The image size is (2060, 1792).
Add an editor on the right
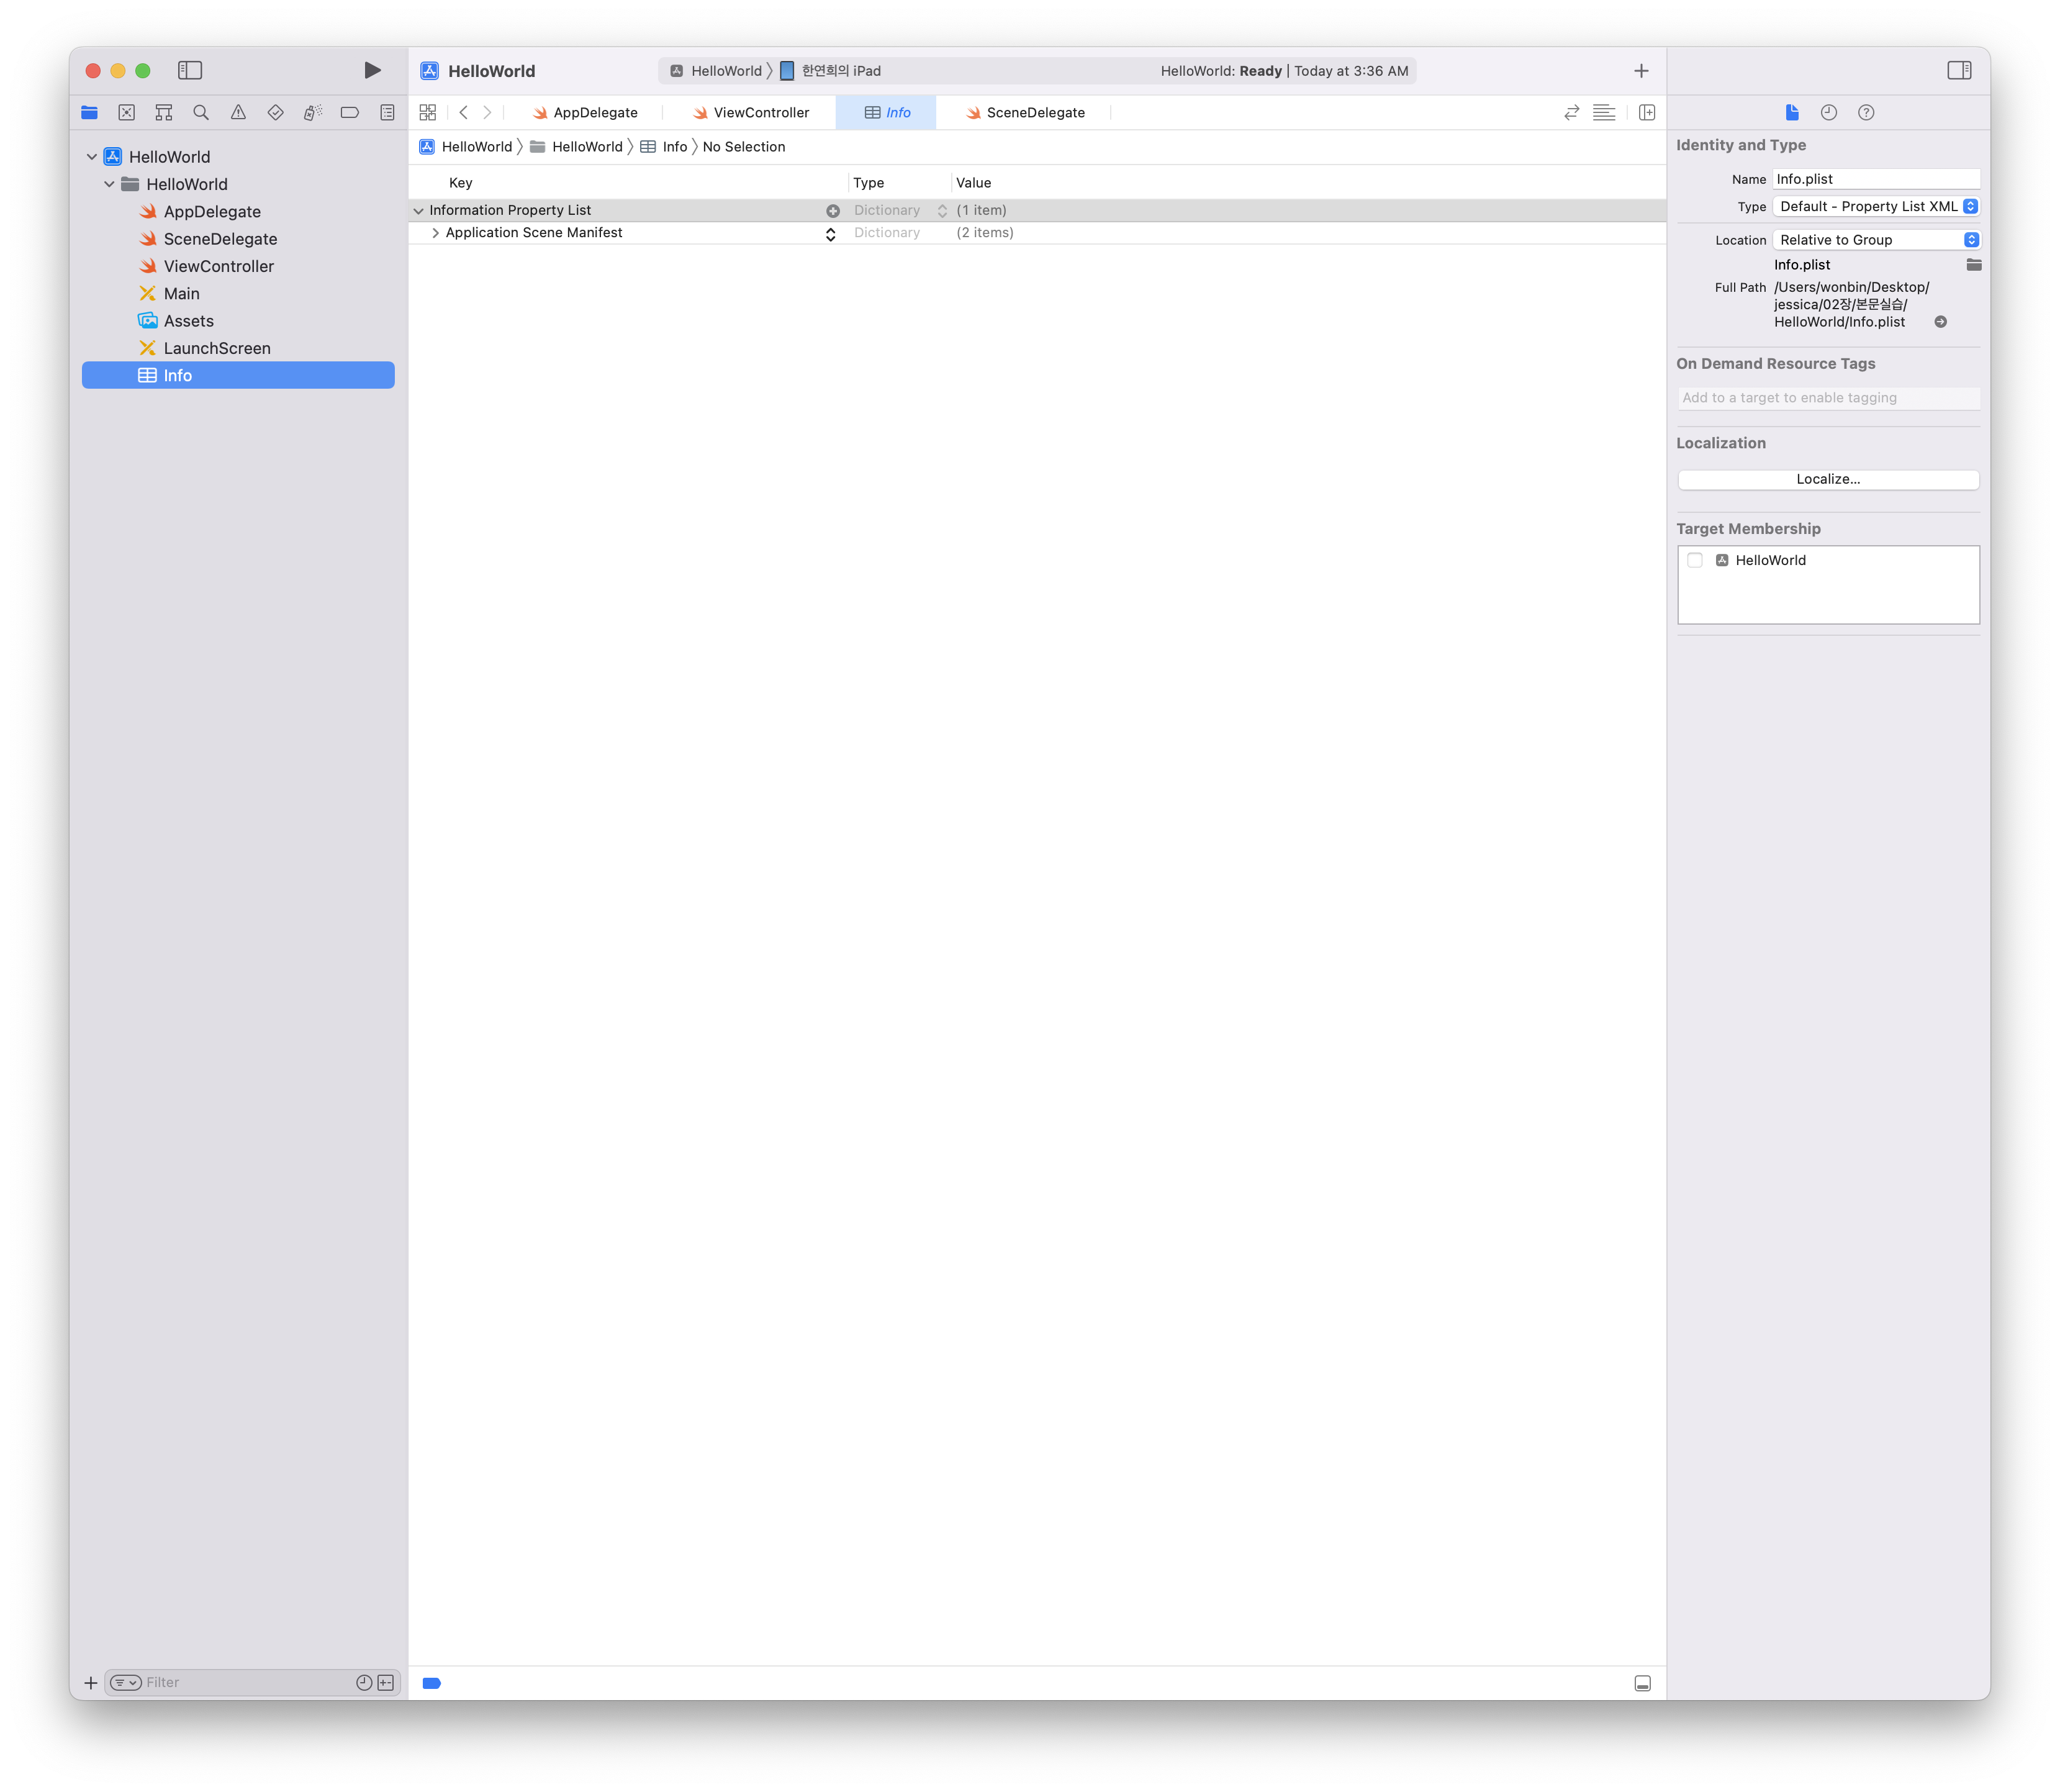click(1647, 112)
